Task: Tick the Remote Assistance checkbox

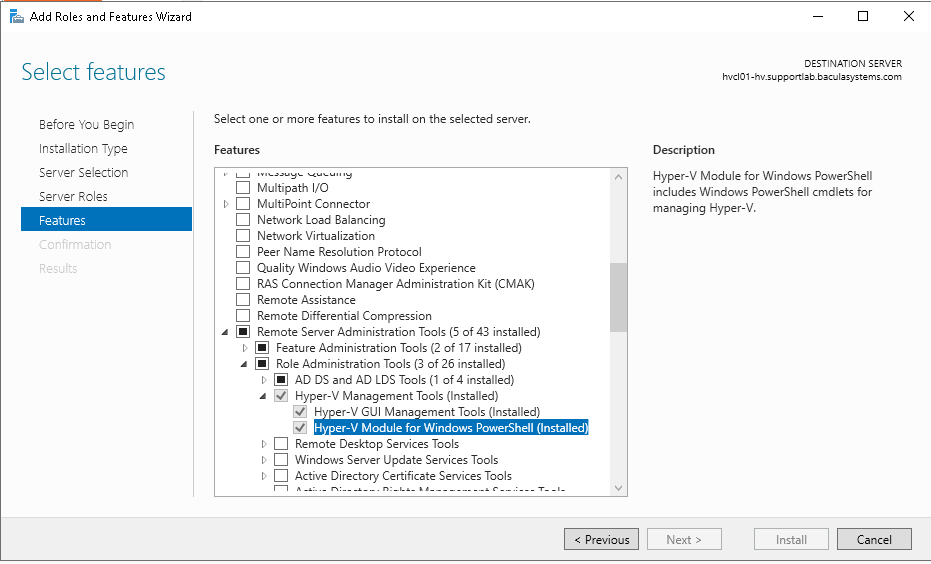Action: [243, 300]
